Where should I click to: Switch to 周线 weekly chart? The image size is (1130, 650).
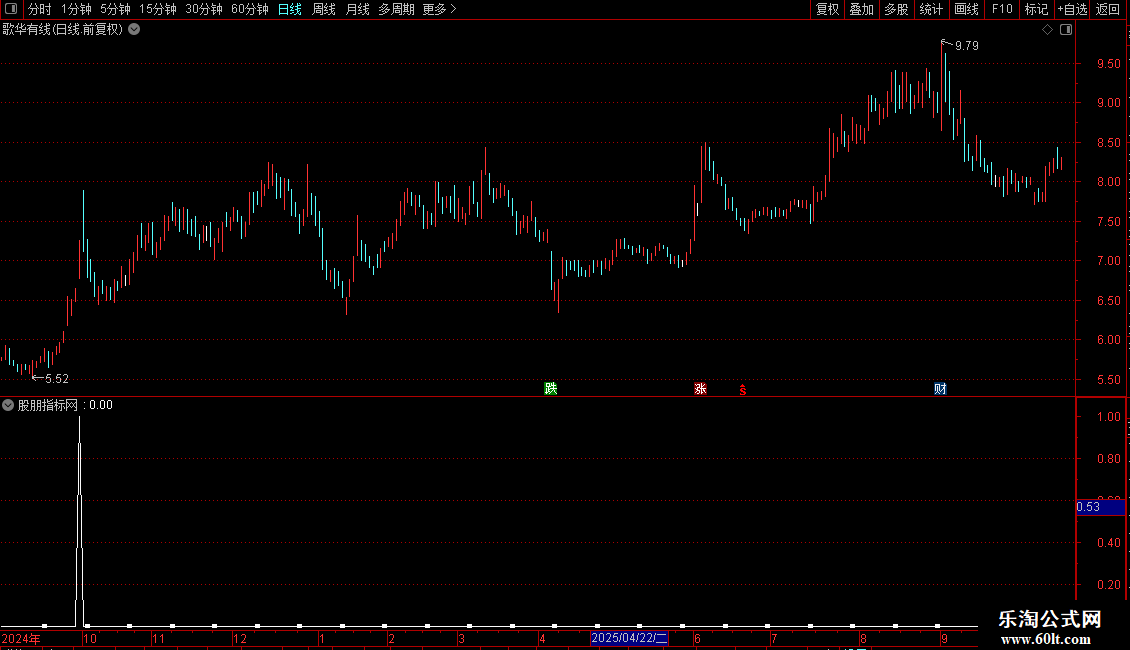coord(324,9)
